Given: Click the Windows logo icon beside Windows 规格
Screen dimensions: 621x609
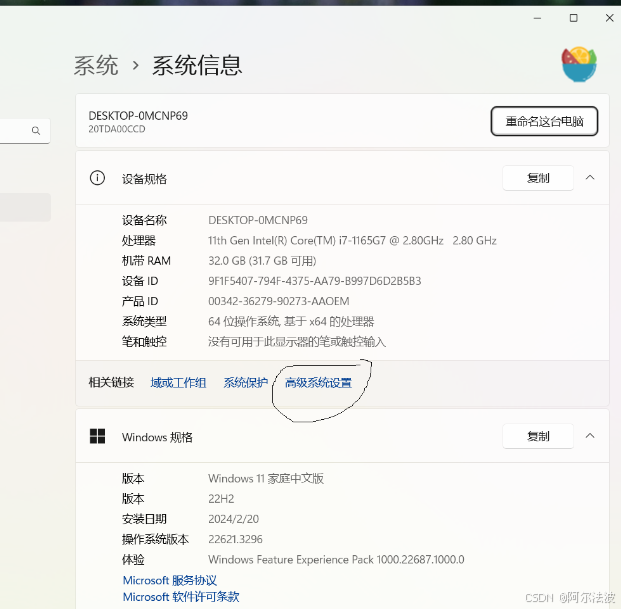Looking at the screenshot, I should [x=97, y=436].
